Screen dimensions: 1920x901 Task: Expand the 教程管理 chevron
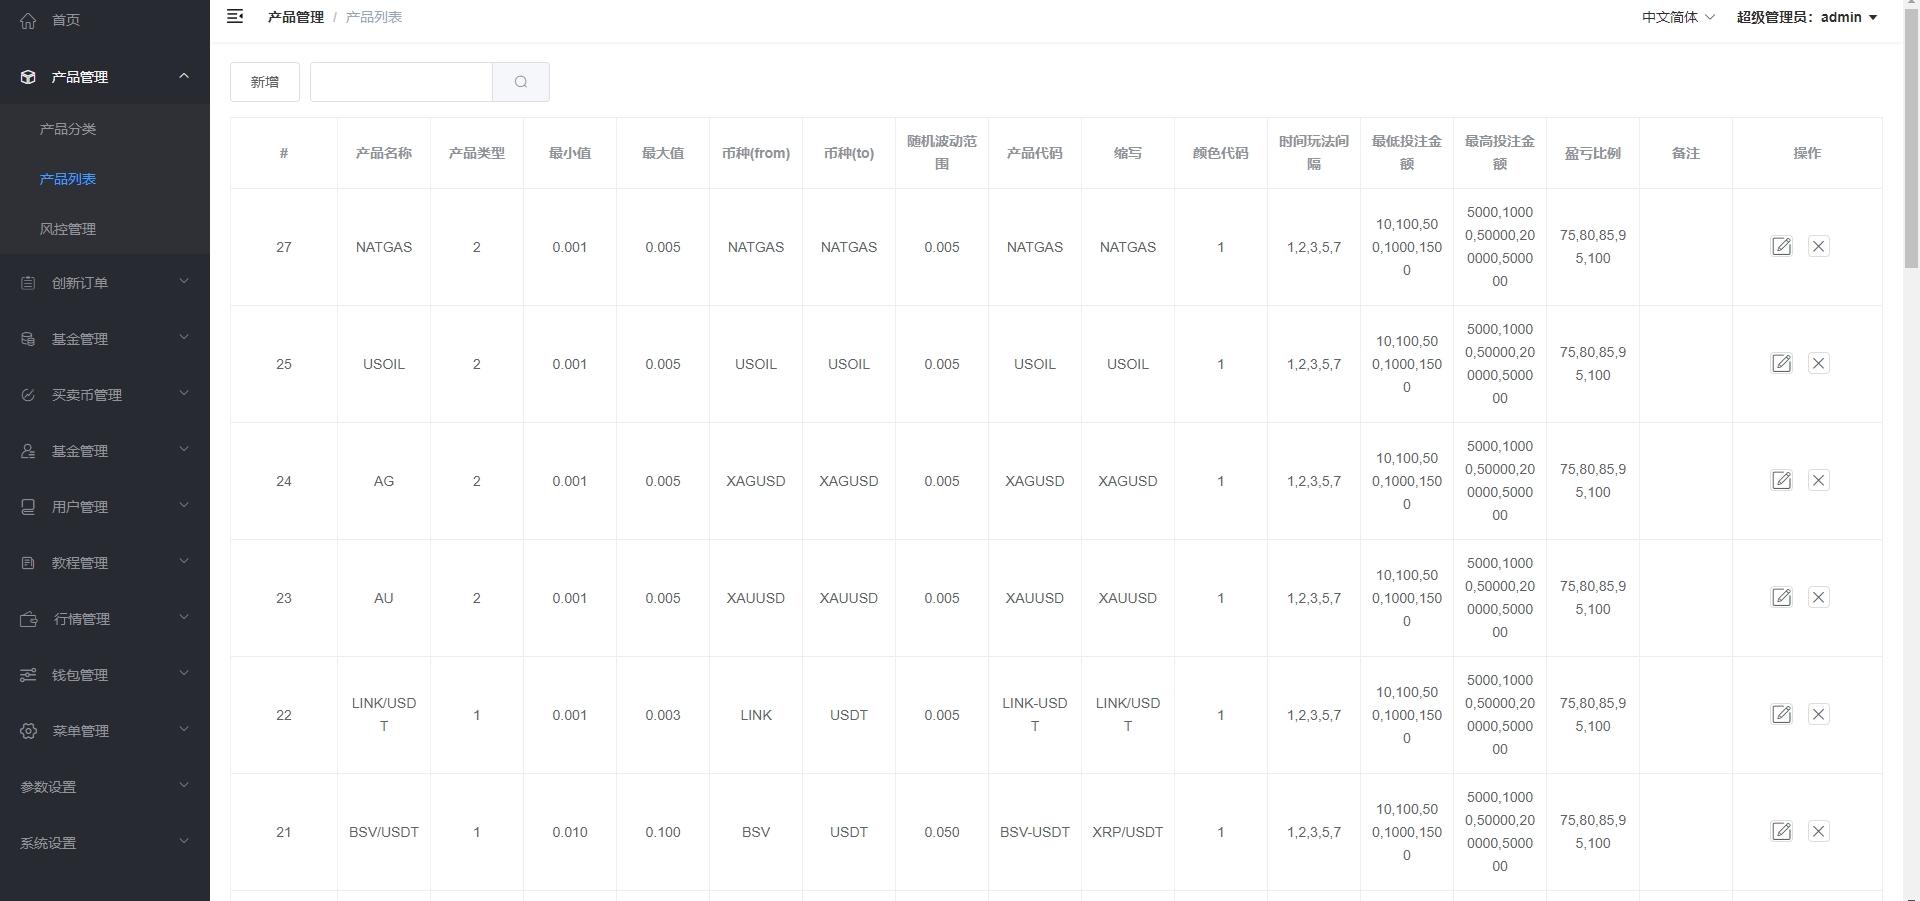(184, 562)
